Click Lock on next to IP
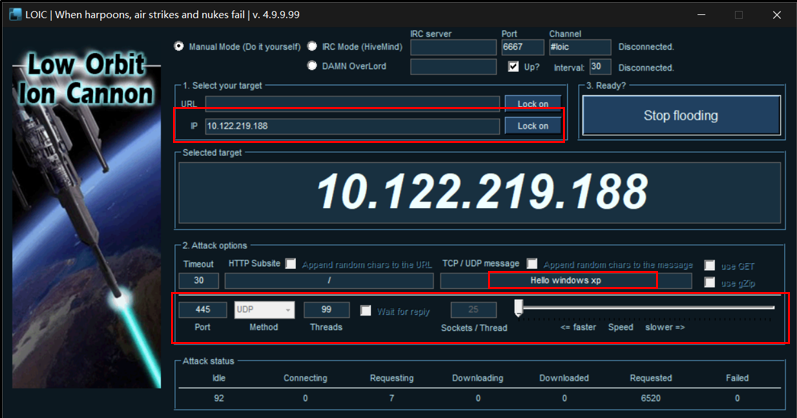 click(533, 126)
